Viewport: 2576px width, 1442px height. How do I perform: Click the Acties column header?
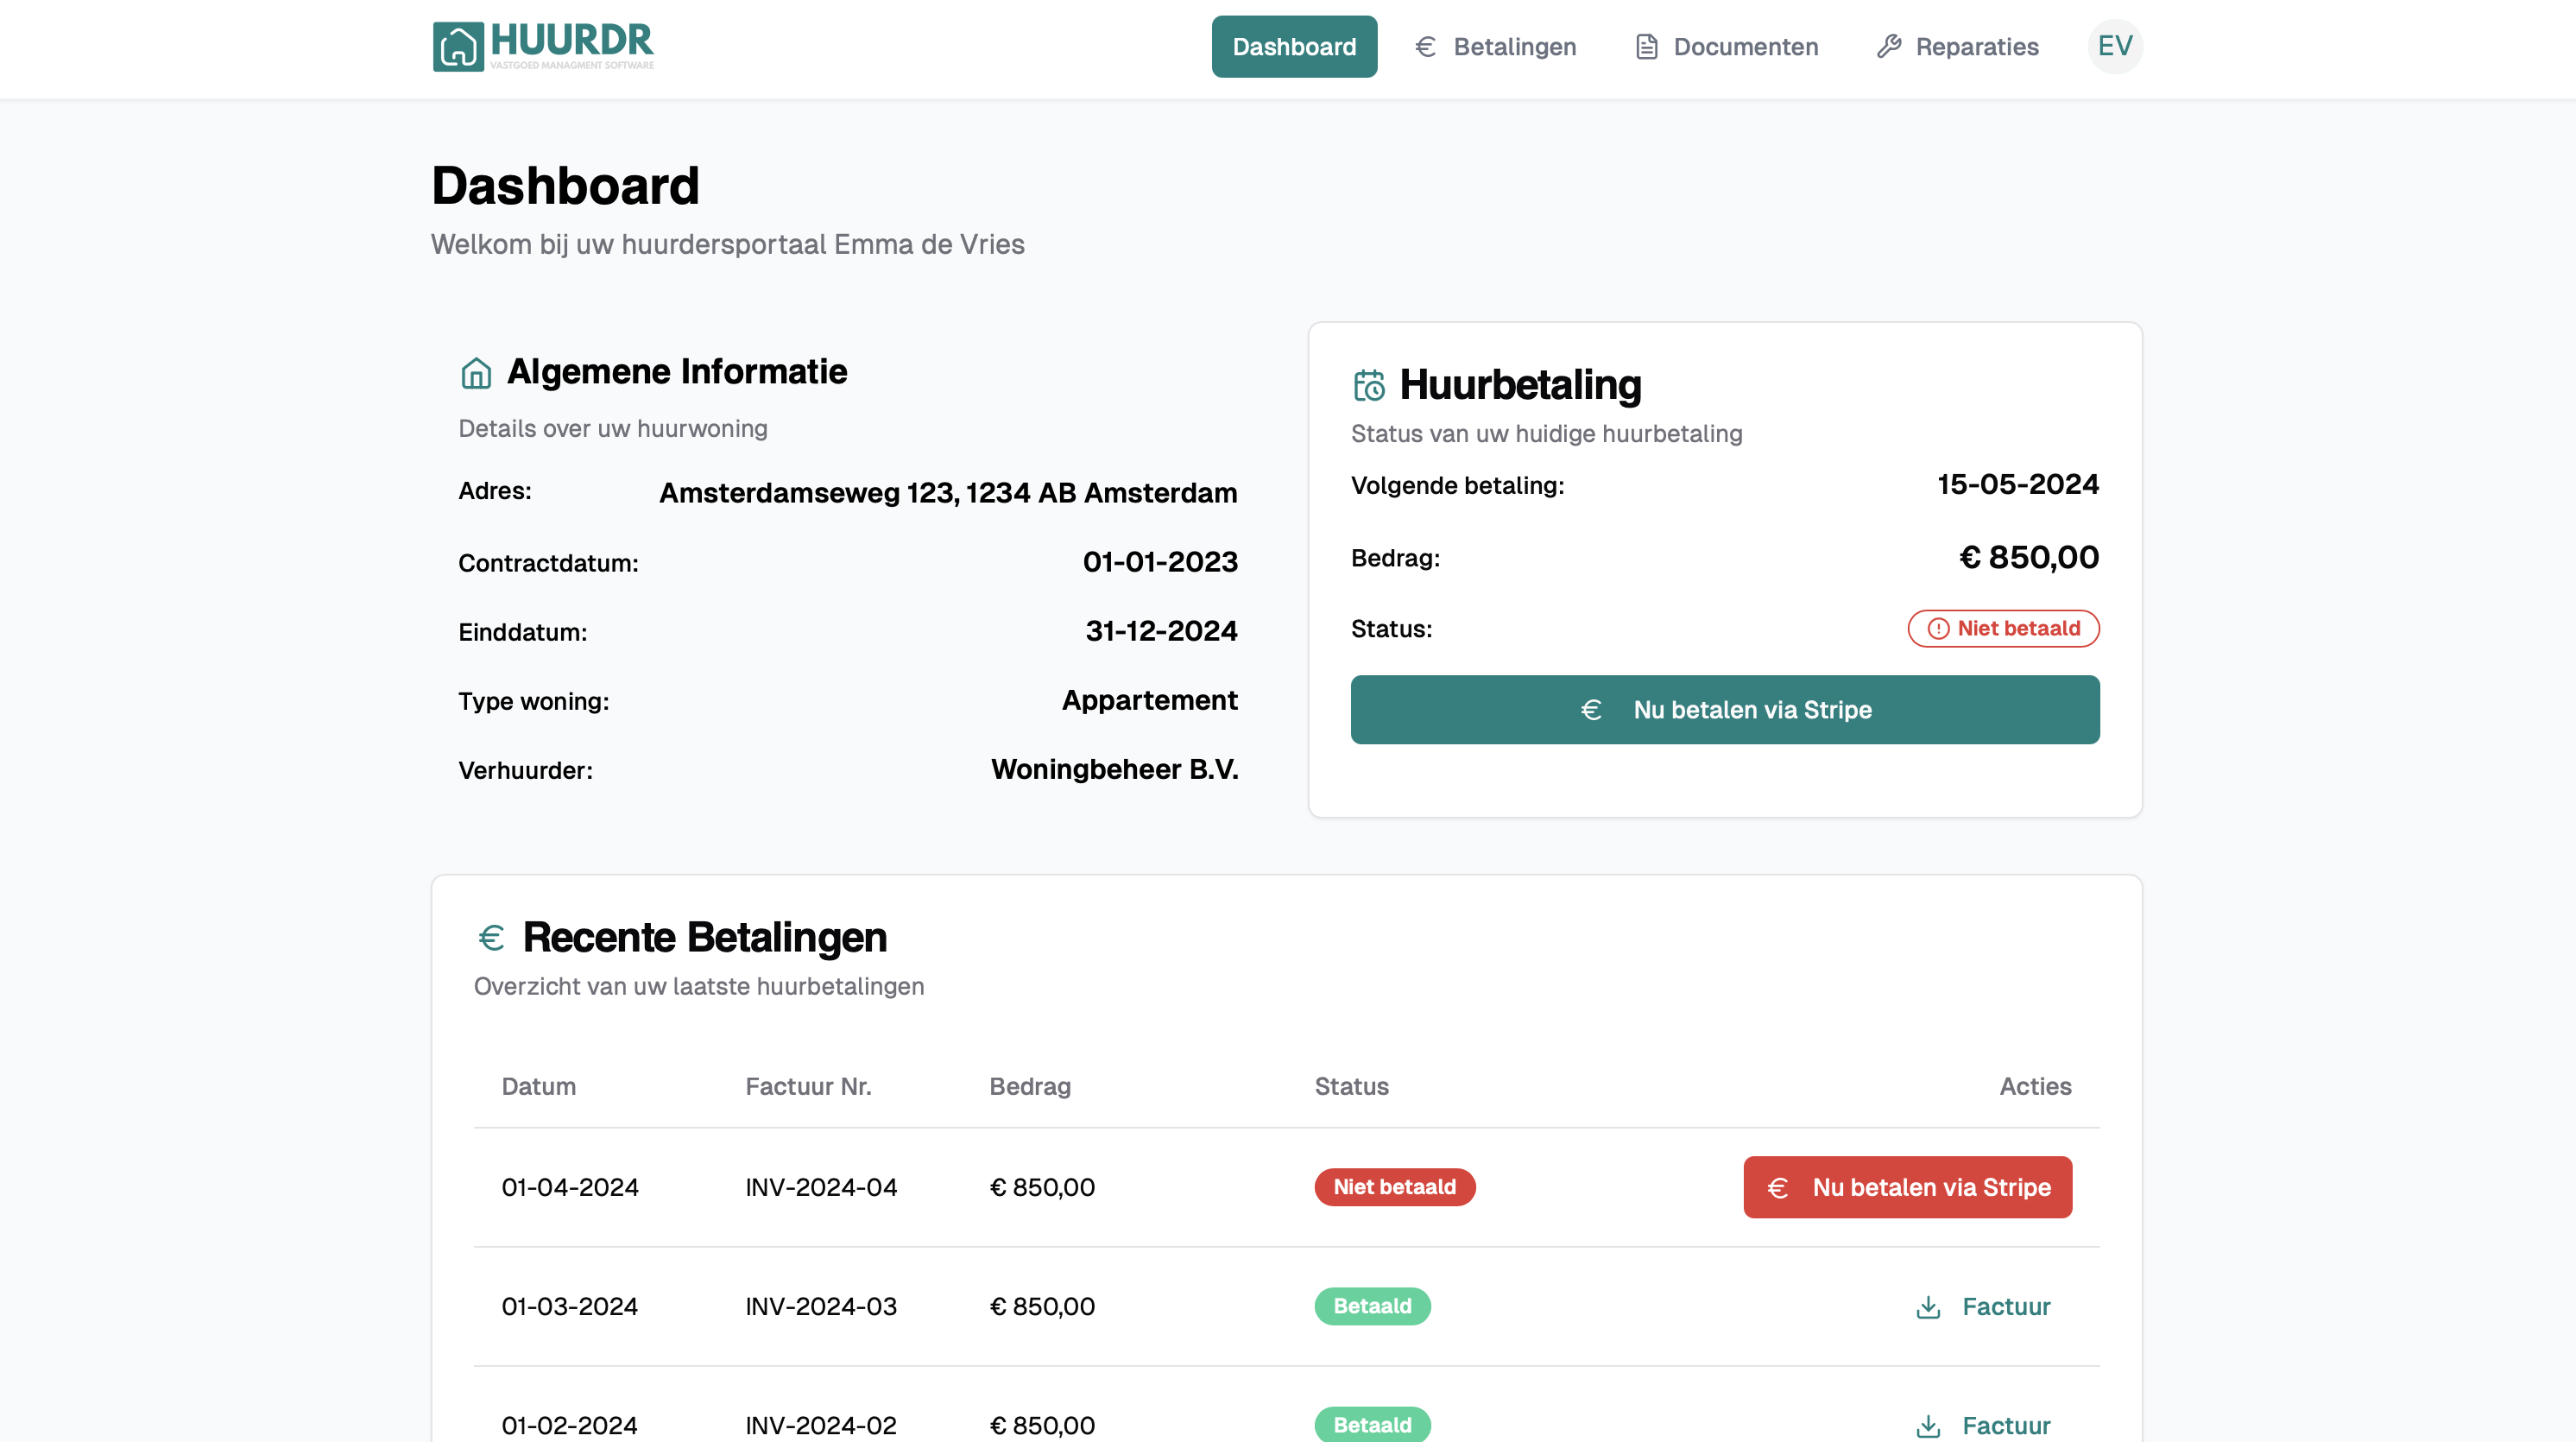(x=2035, y=1086)
